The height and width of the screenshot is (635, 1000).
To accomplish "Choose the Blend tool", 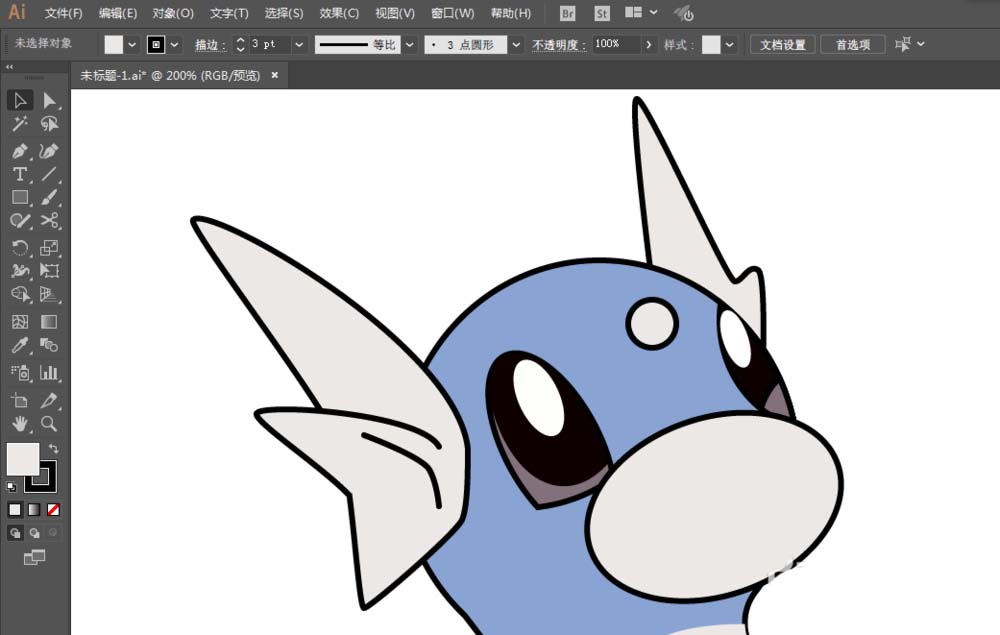I will (x=49, y=346).
